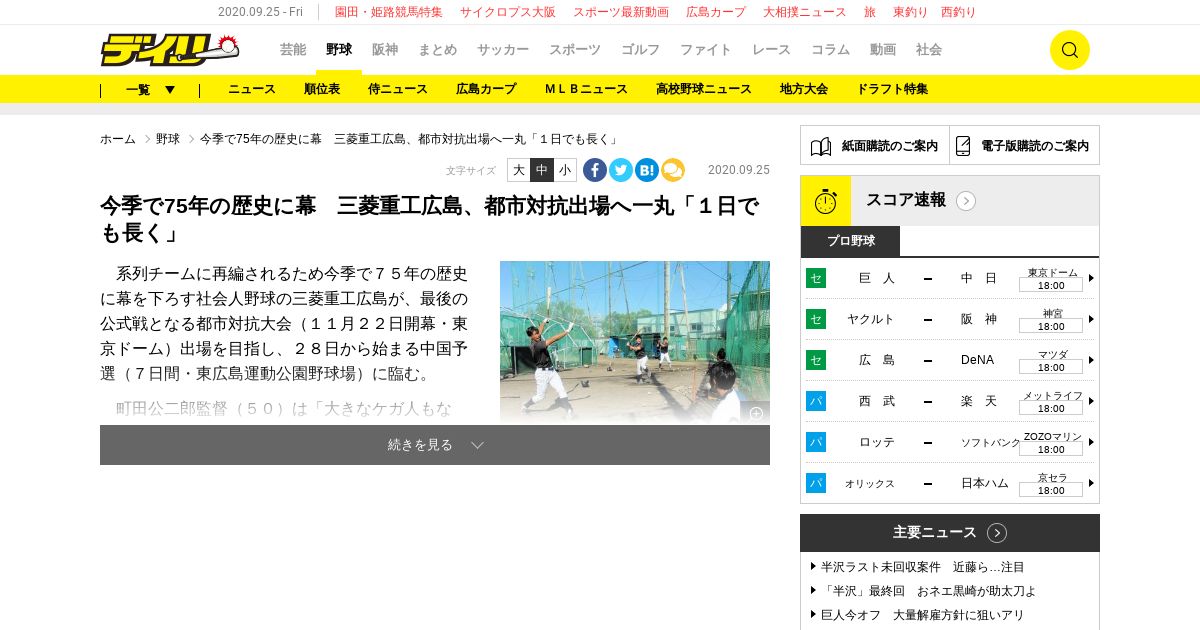Click the セ badge for 広島 vs DeNA
1200x630 pixels.
coord(816,360)
